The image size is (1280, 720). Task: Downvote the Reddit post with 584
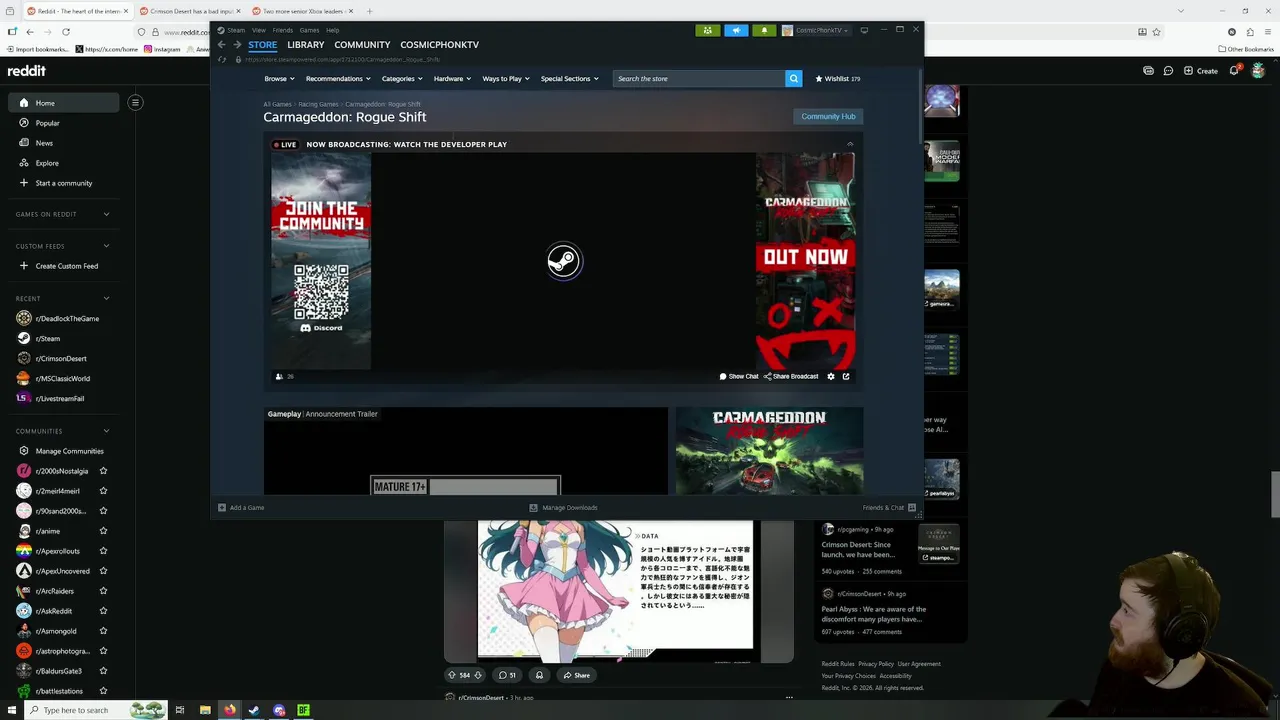[x=478, y=675]
